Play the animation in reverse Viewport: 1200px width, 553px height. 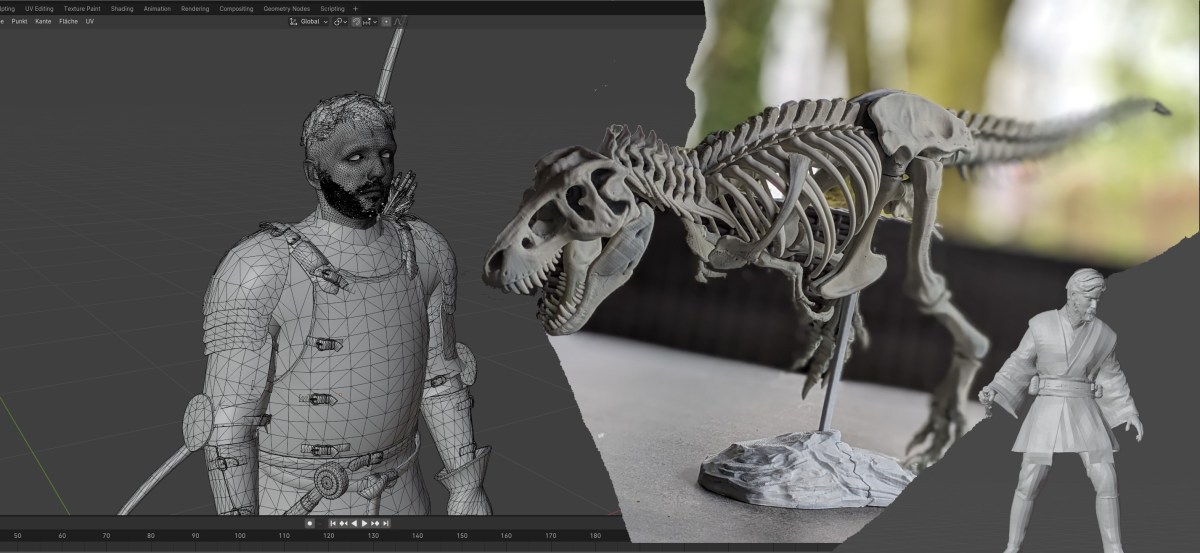pyautogui.click(x=354, y=523)
